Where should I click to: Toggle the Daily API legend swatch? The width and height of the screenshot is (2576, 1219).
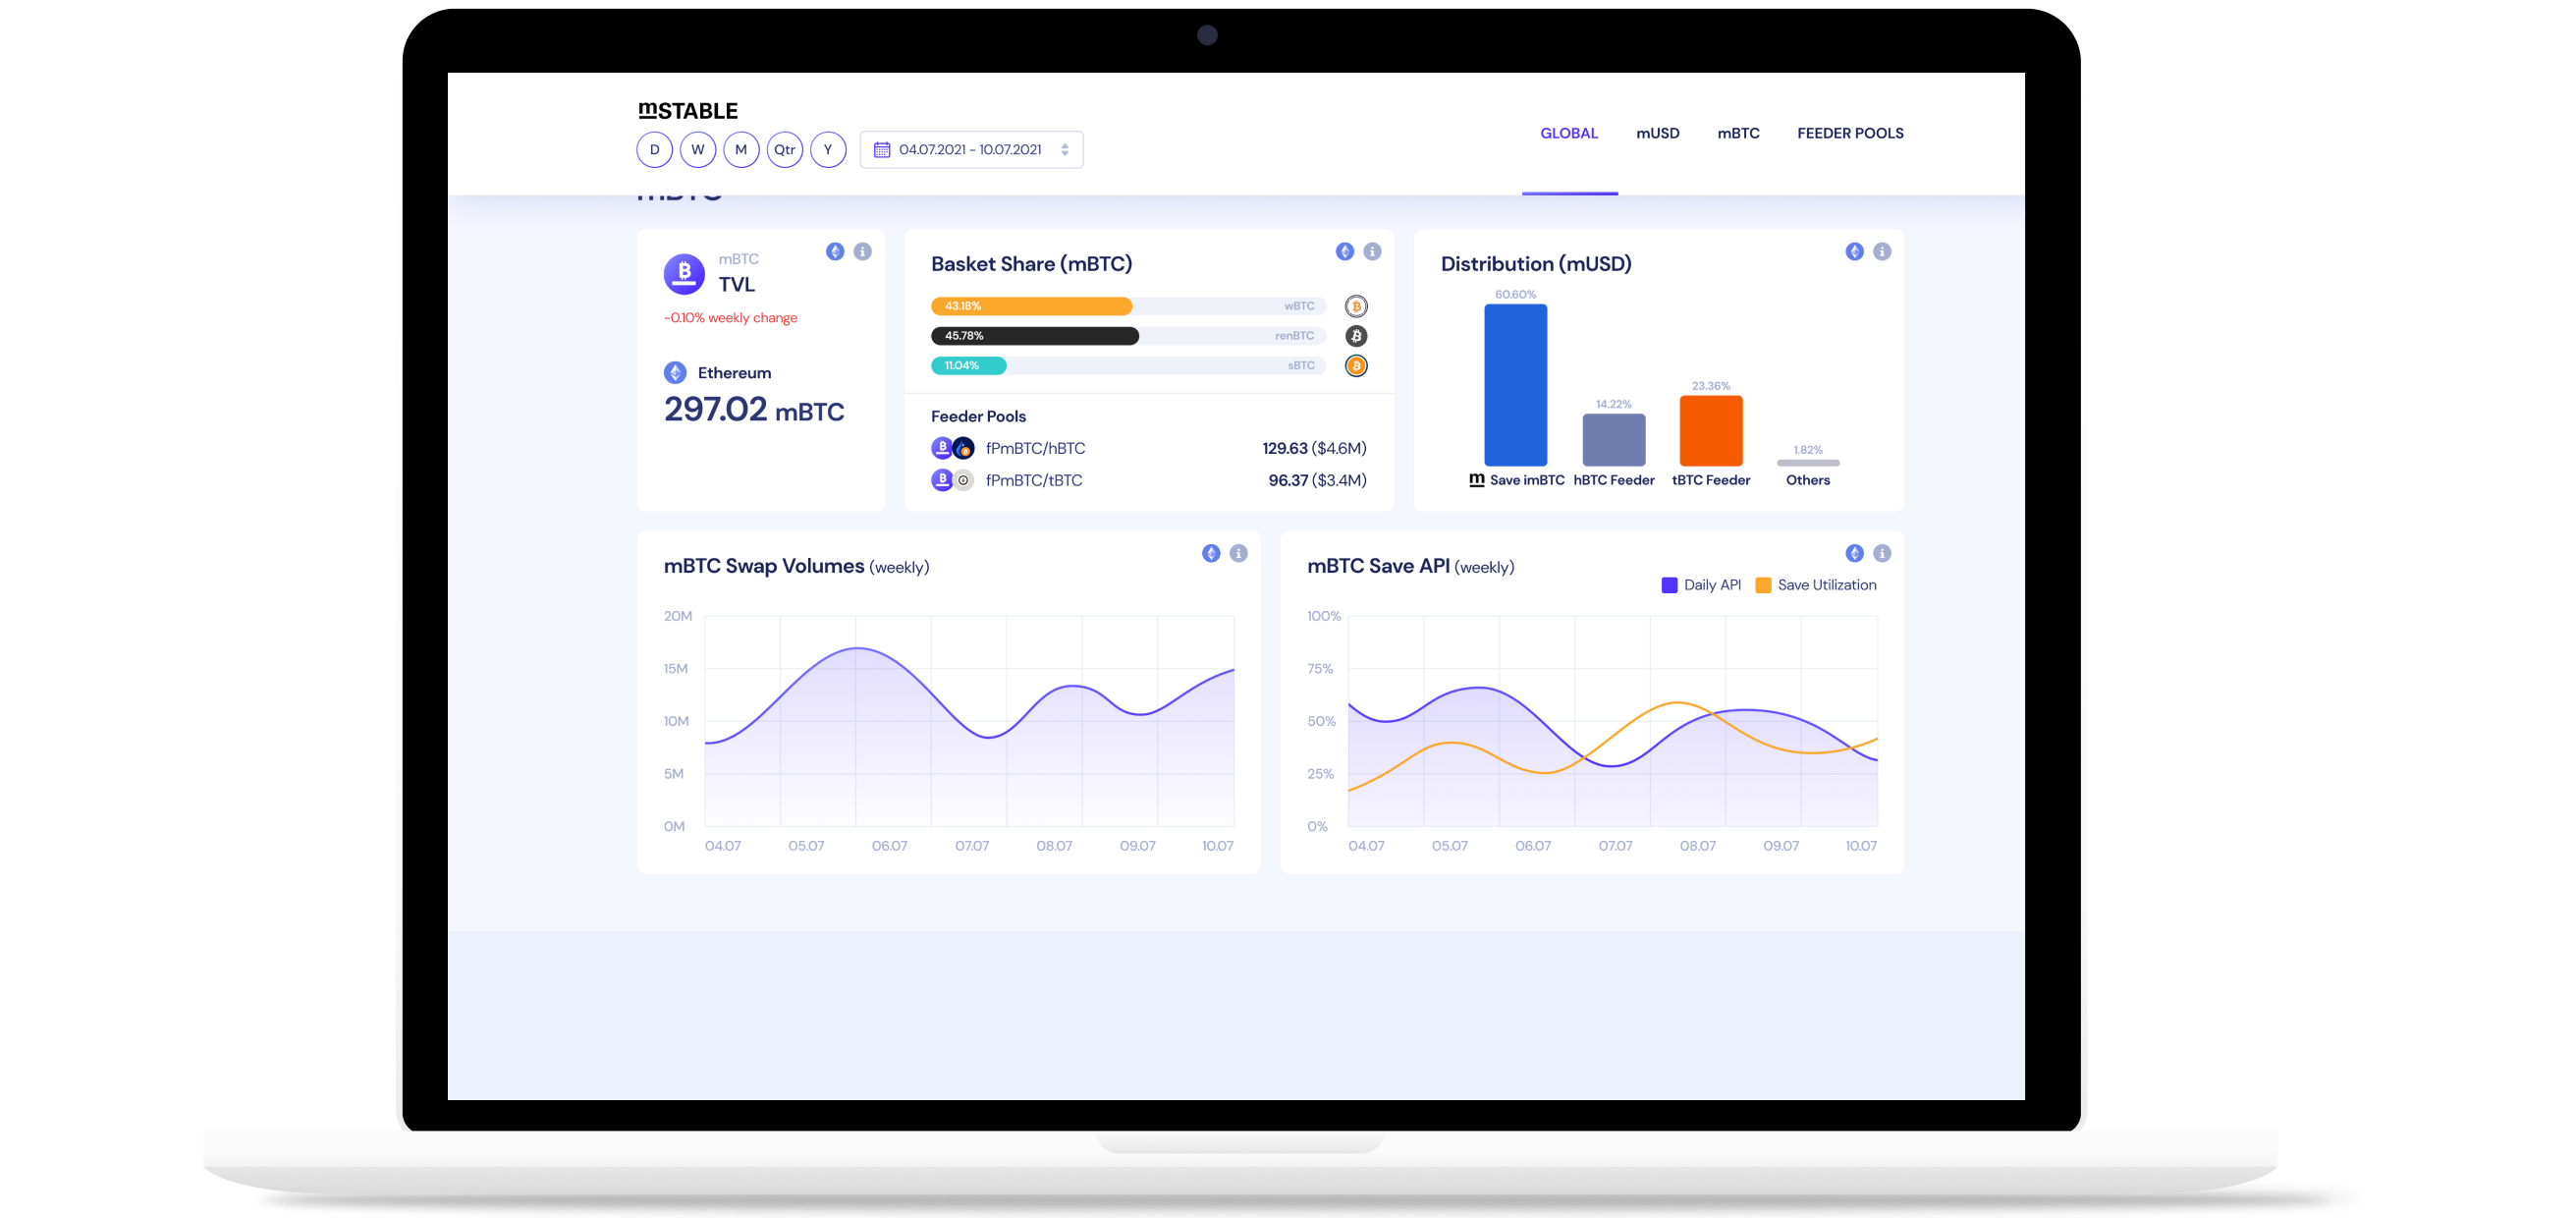point(1669,585)
